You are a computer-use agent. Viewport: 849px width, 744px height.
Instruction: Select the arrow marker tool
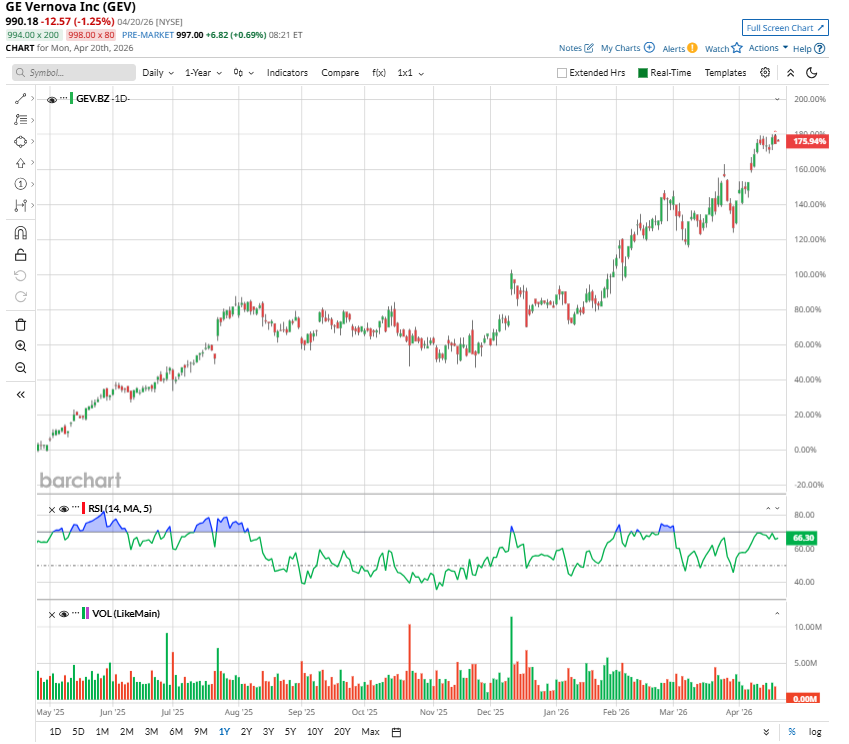pos(20,163)
